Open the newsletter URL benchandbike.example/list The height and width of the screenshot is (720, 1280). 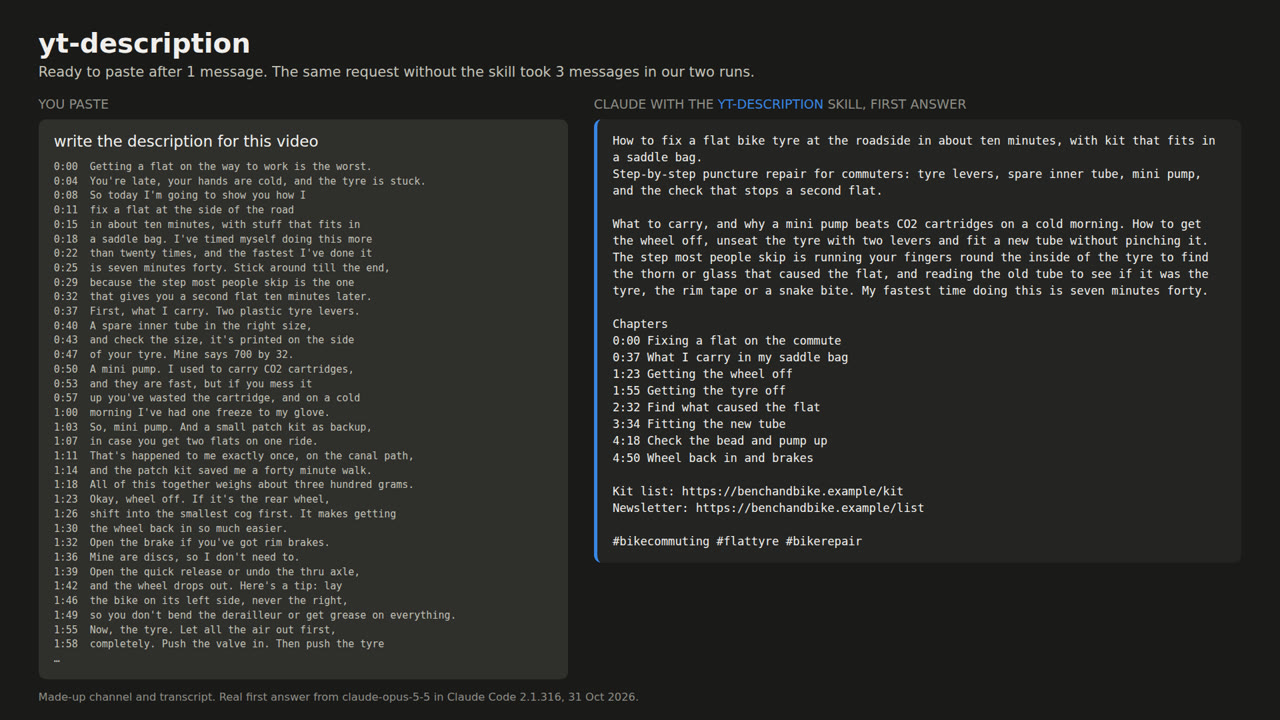810,508
